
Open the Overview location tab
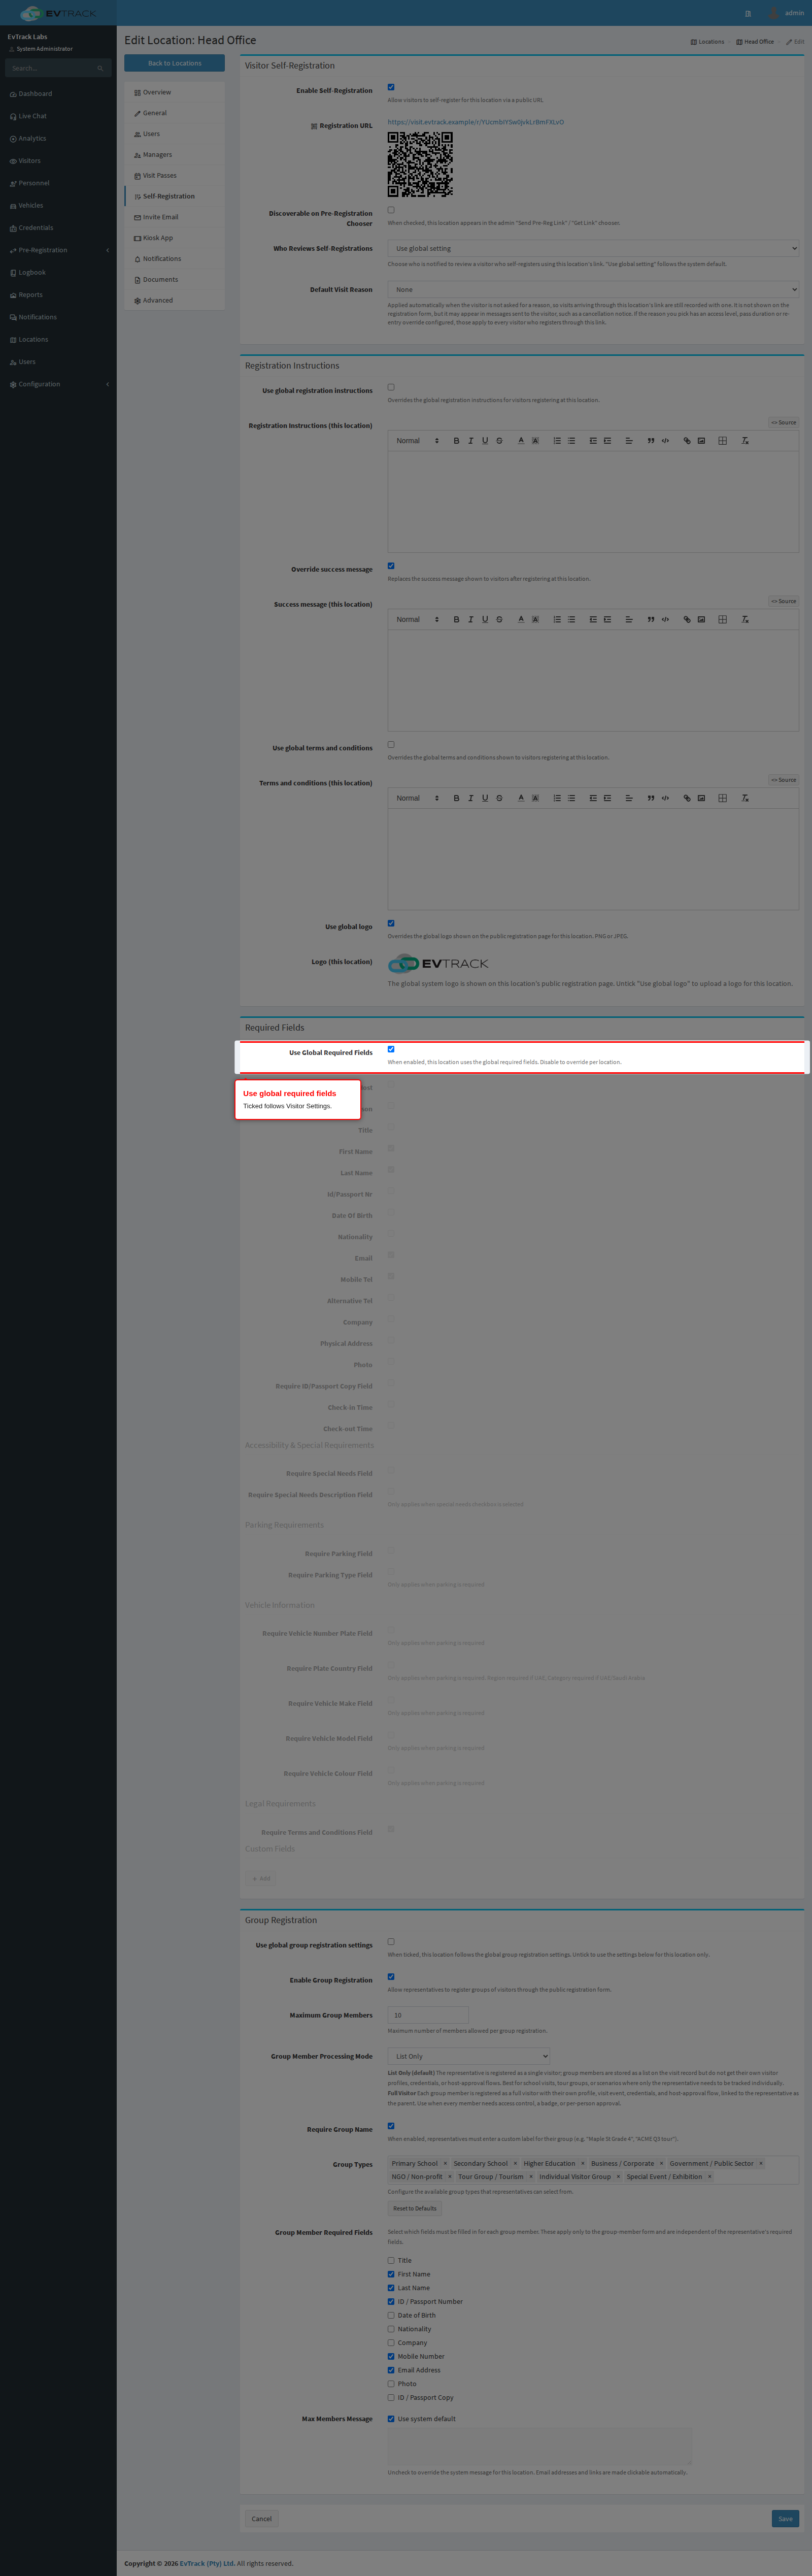coord(174,92)
